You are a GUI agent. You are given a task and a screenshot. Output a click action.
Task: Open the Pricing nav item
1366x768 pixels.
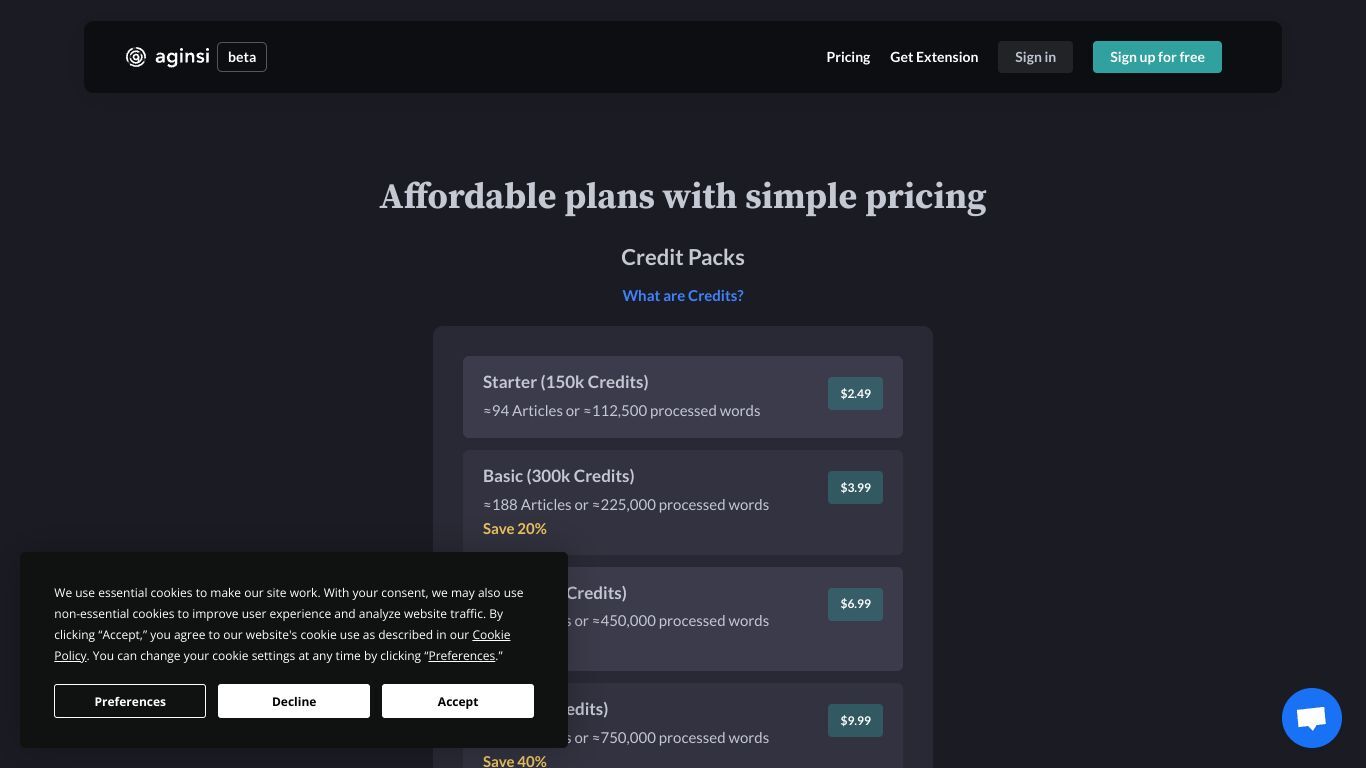point(848,57)
